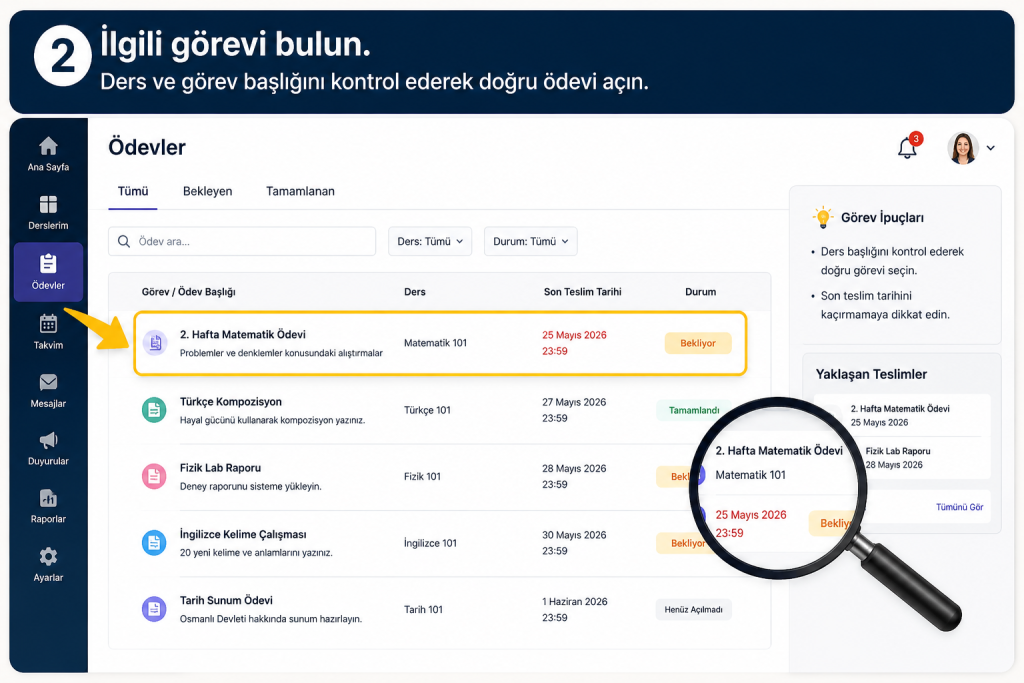Click the Tarih Sunum Ödevi purple icon
Screen dimensions: 1024x683
coord(154,609)
